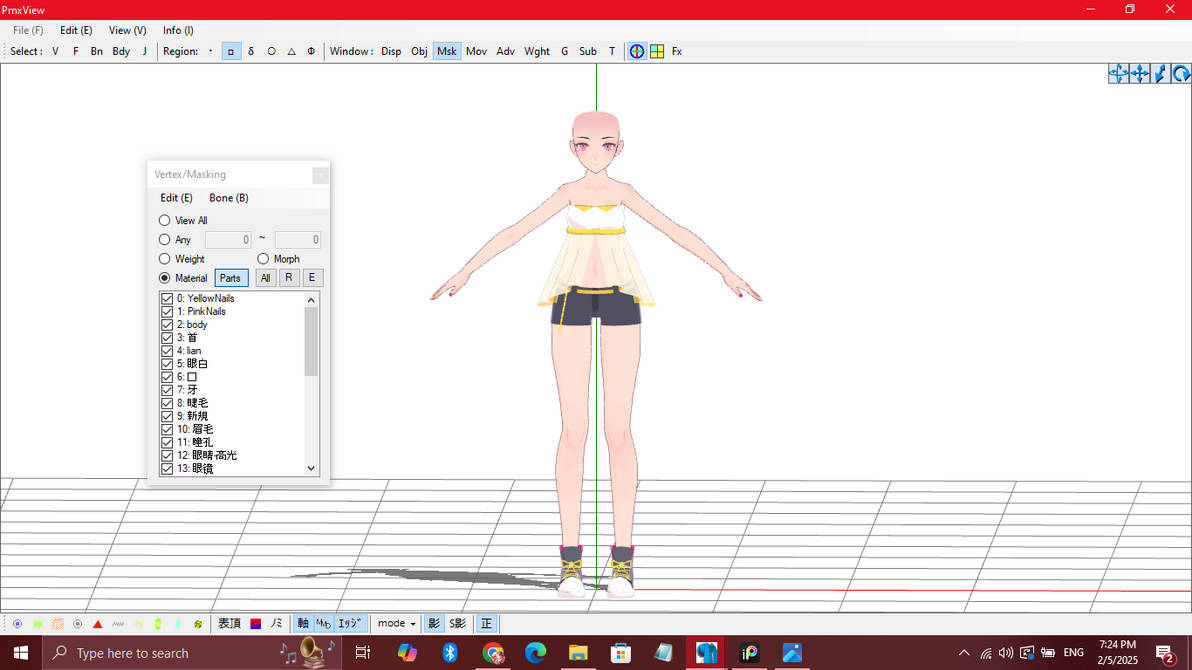Uncheck the 4: lian material
This screenshot has height=670, width=1192.
click(167, 351)
